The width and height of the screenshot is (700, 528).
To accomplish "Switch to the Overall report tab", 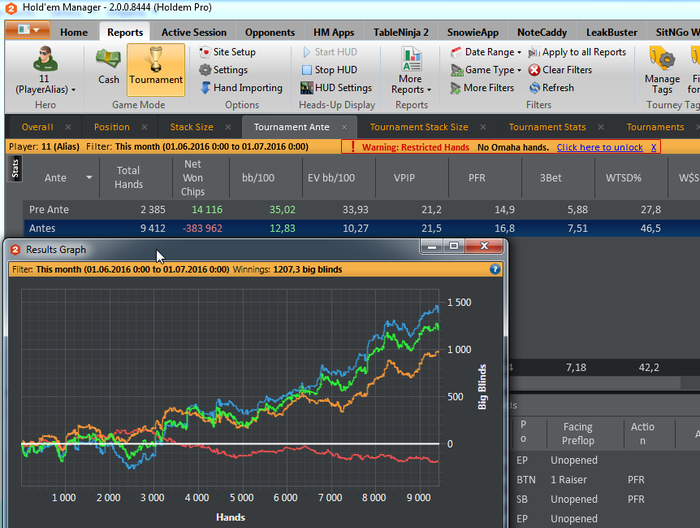I will 38,127.
